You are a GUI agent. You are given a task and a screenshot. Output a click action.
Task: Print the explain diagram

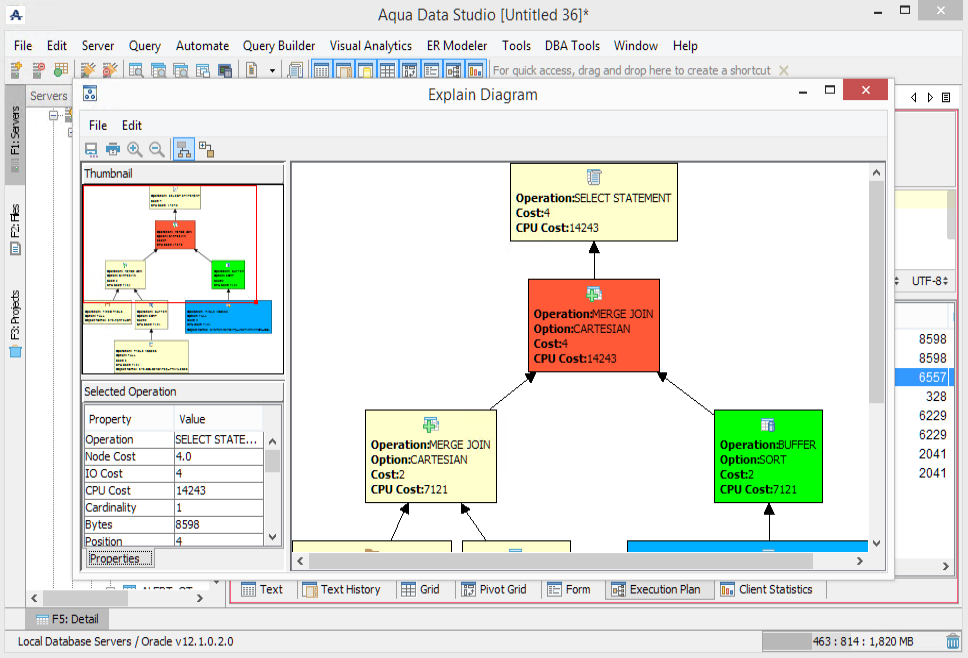pos(112,149)
